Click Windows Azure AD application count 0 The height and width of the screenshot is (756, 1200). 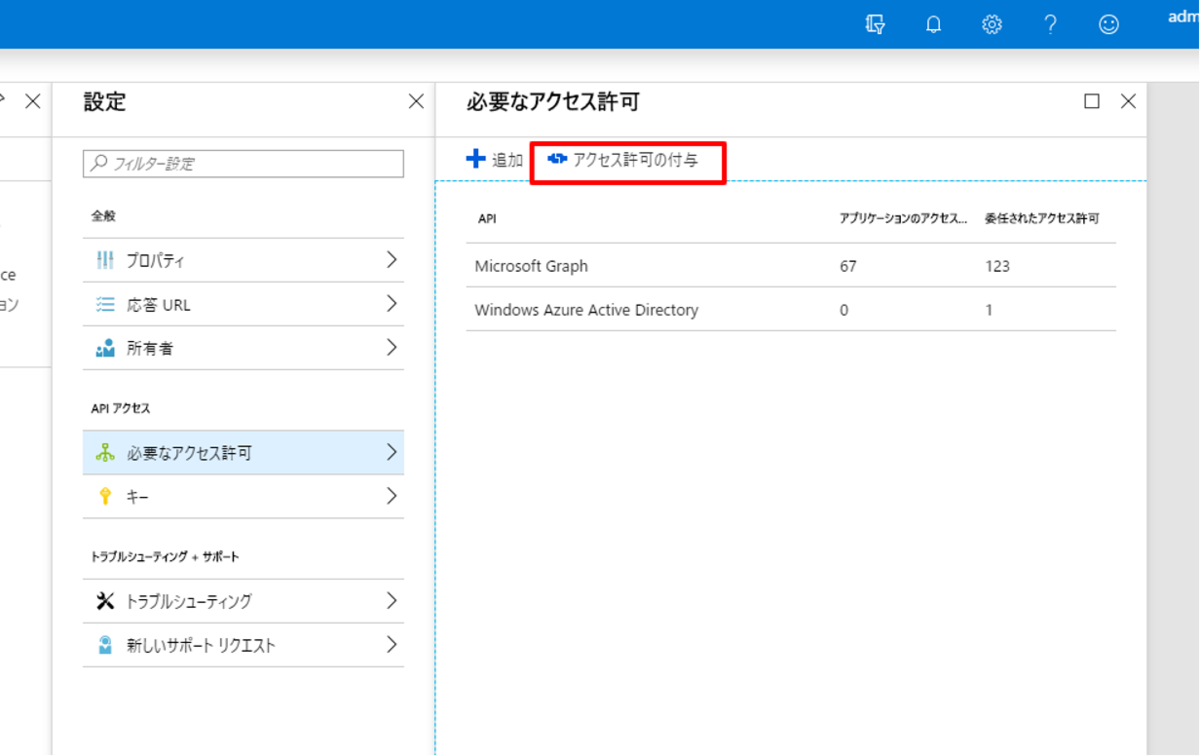pyautogui.click(x=844, y=310)
